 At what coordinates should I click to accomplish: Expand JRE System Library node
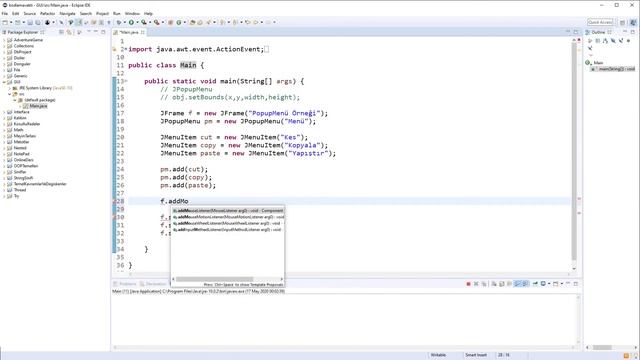10,88
